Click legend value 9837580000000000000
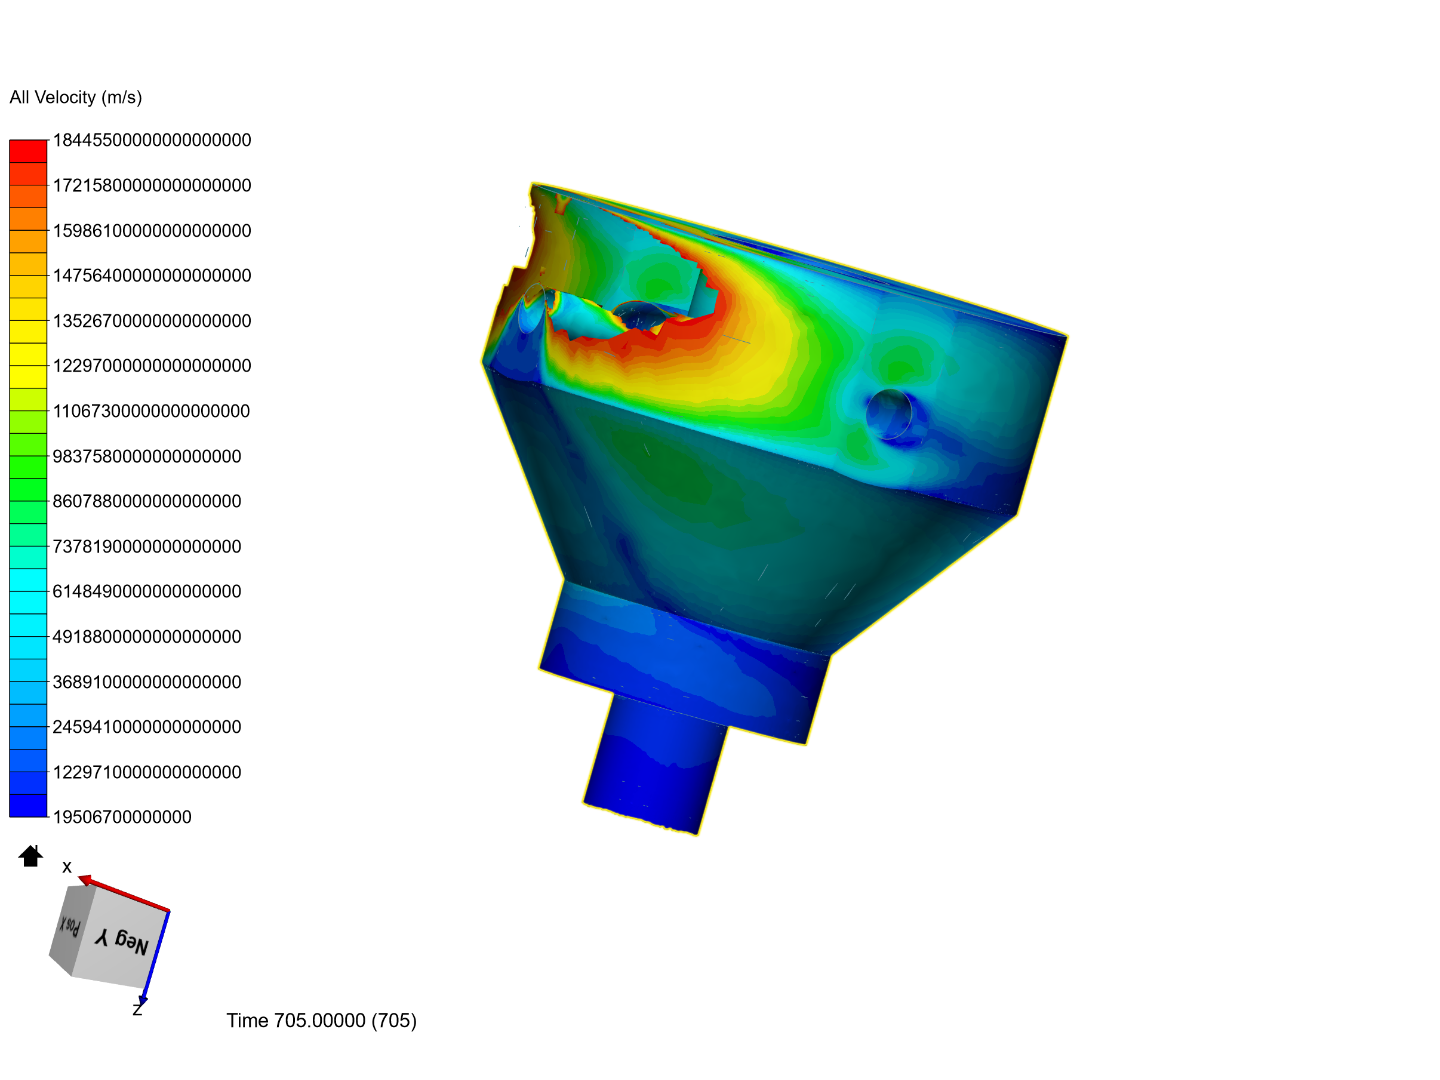 point(147,456)
